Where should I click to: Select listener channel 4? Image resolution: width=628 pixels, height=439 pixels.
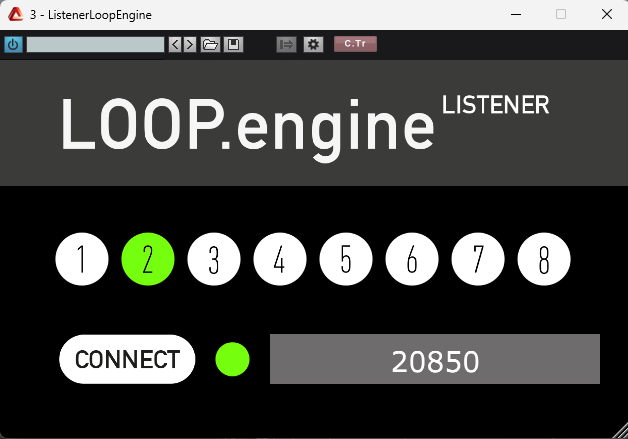tap(280, 259)
